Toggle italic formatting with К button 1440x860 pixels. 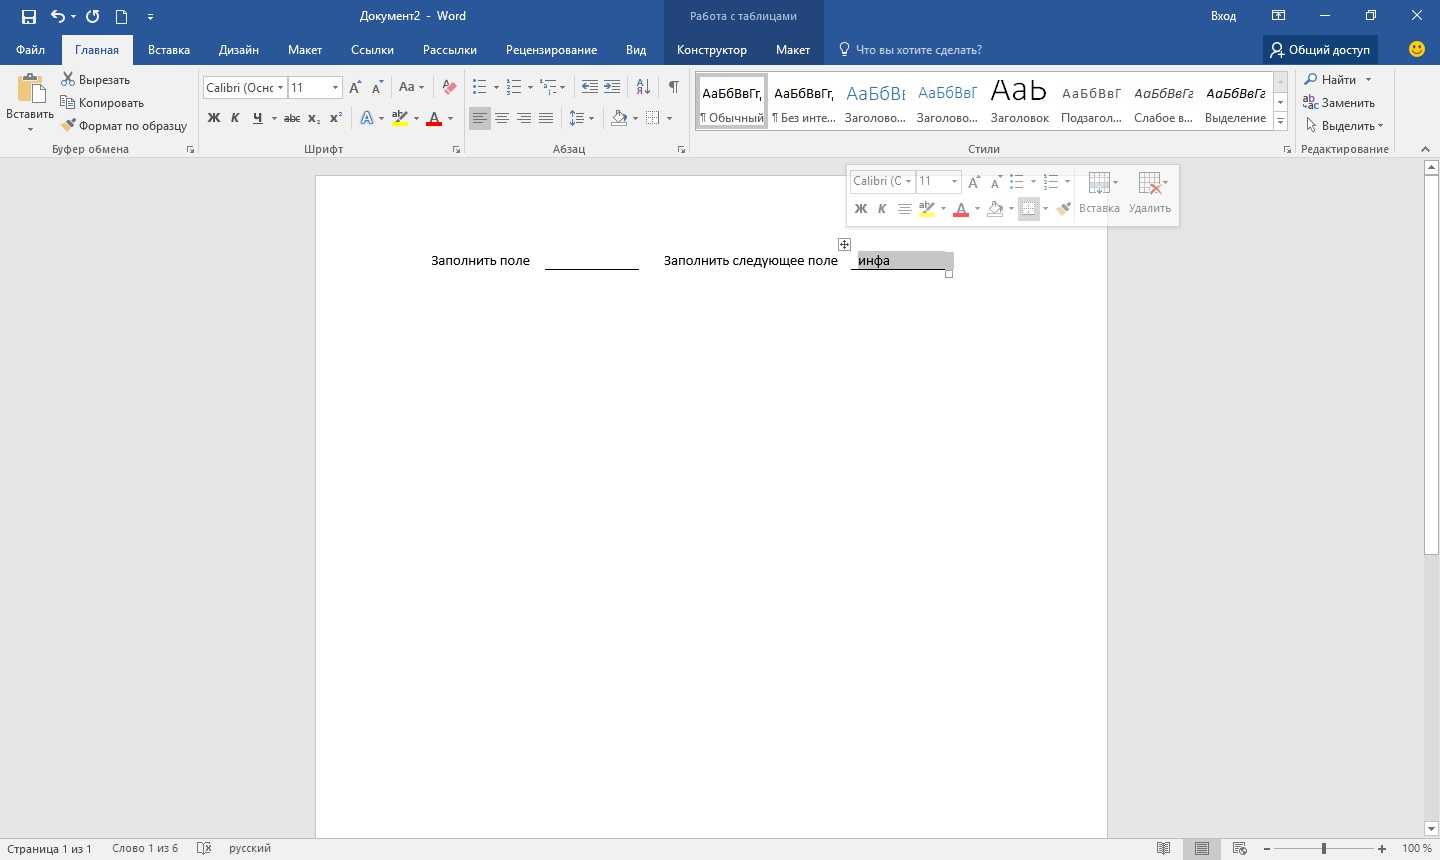point(236,118)
